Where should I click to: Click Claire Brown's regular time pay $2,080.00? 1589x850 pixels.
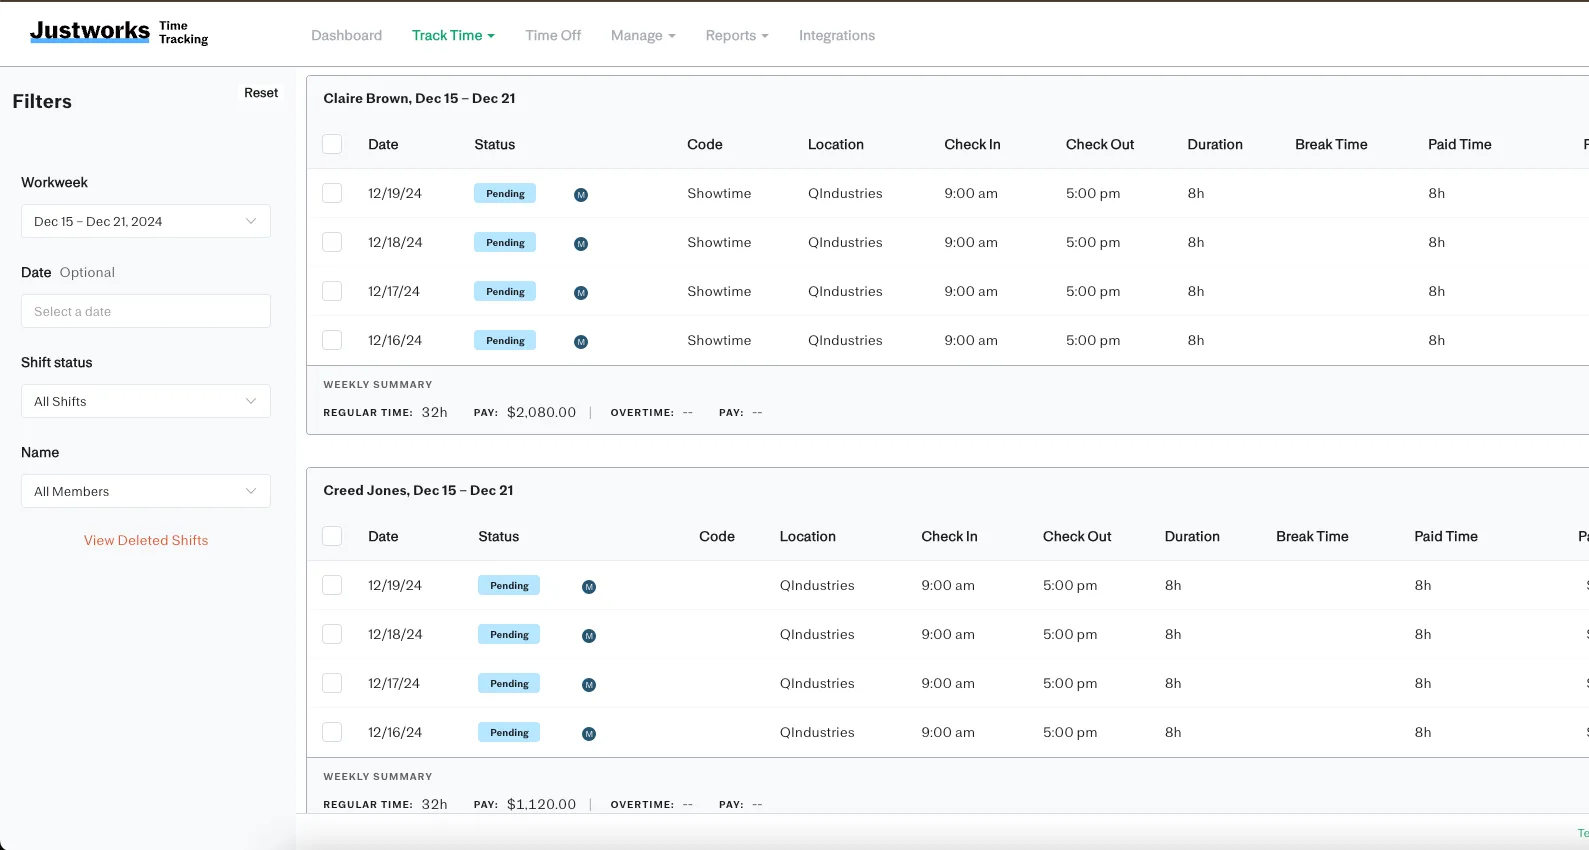click(x=542, y=412)
